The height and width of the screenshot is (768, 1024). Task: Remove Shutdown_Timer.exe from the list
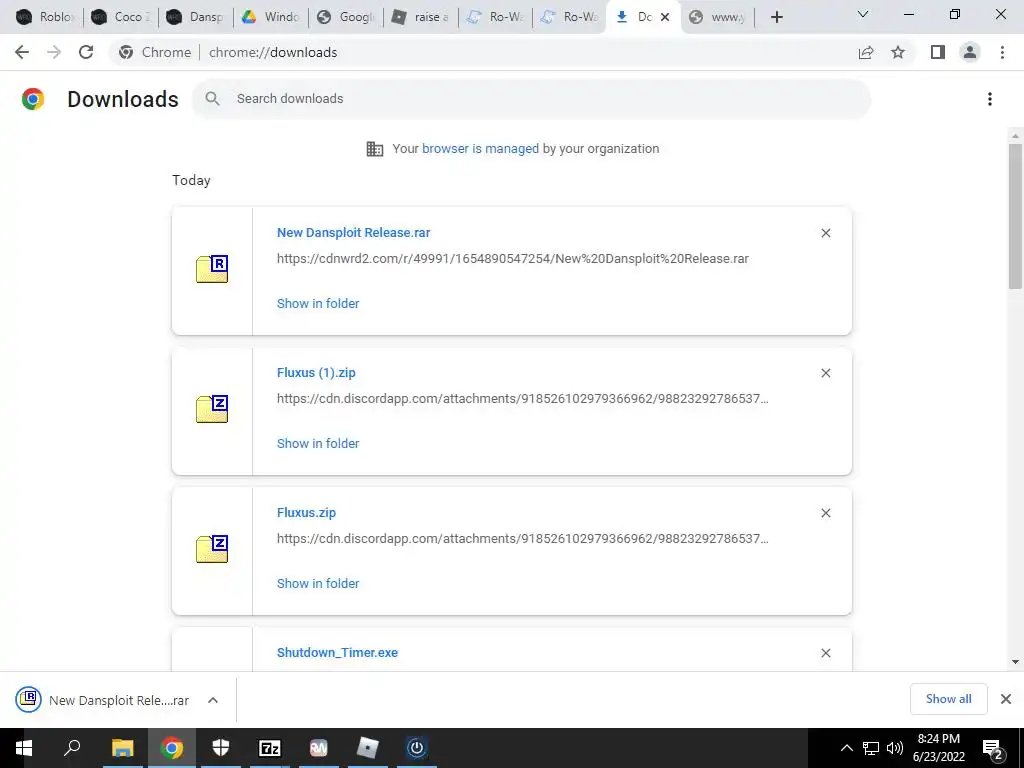pos(825,653)
